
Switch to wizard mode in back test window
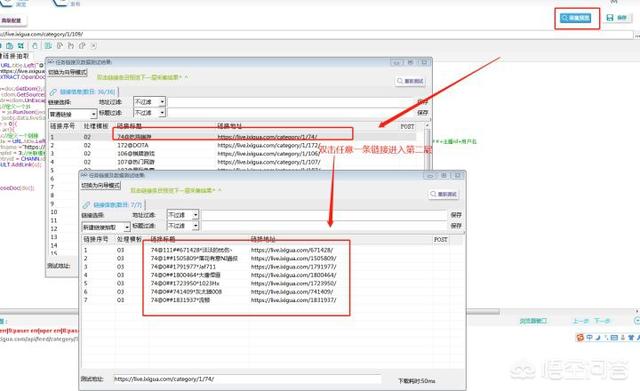[68, 72]
